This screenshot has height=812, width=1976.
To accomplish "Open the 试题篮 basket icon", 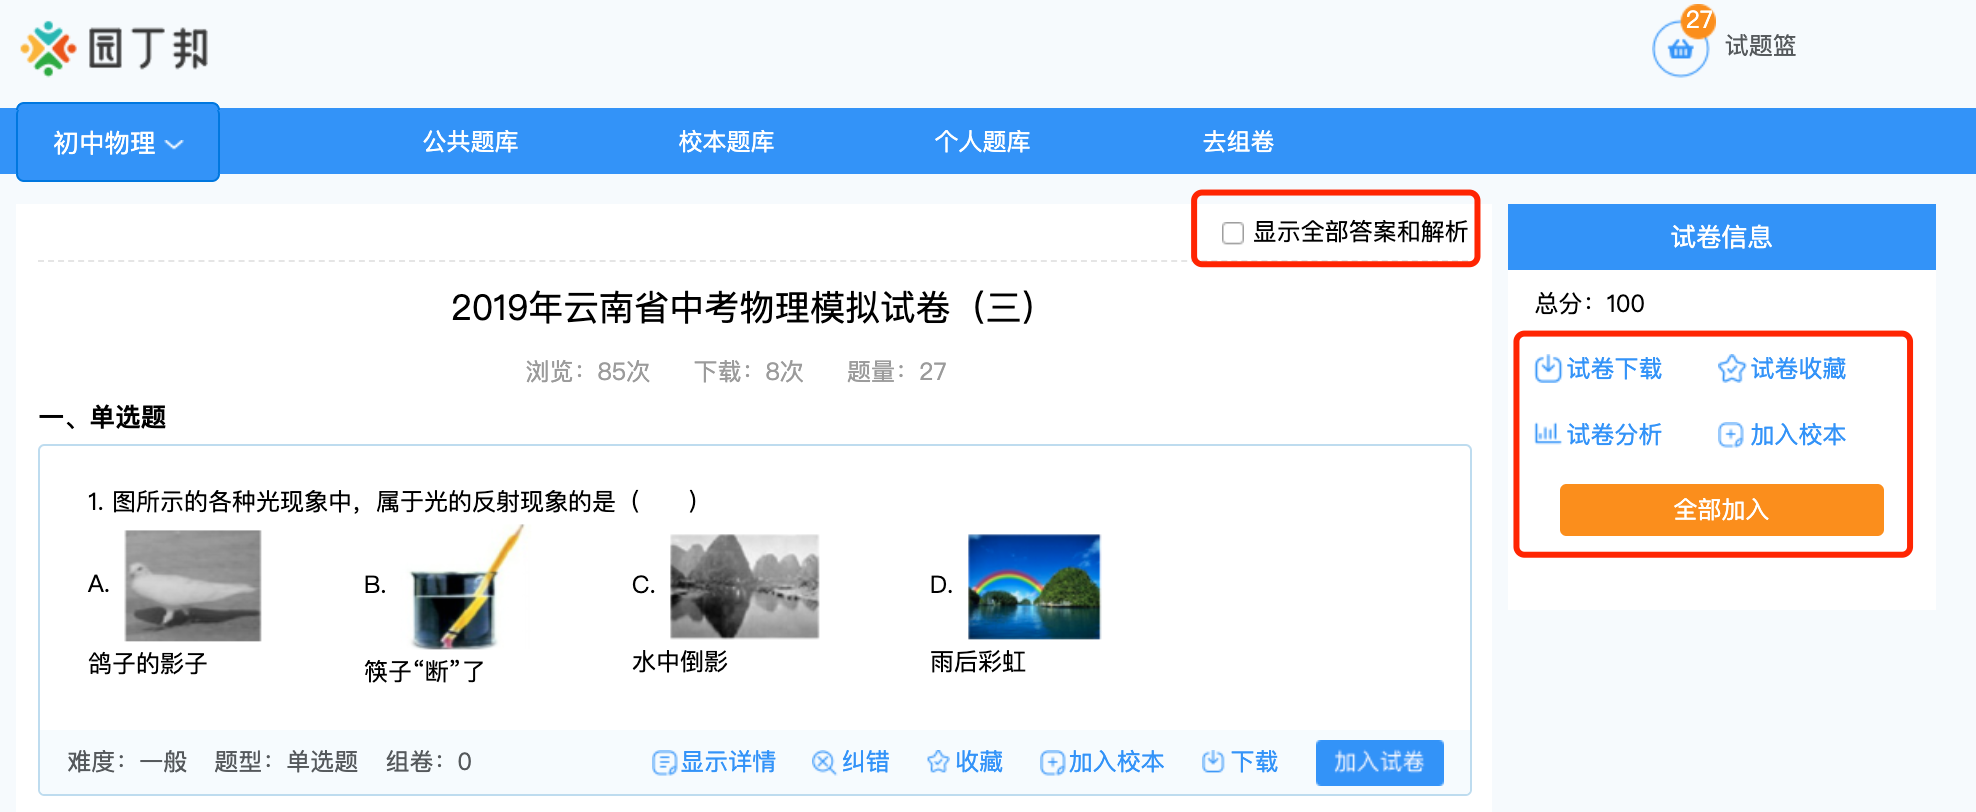I will (x=1680, y=49).
